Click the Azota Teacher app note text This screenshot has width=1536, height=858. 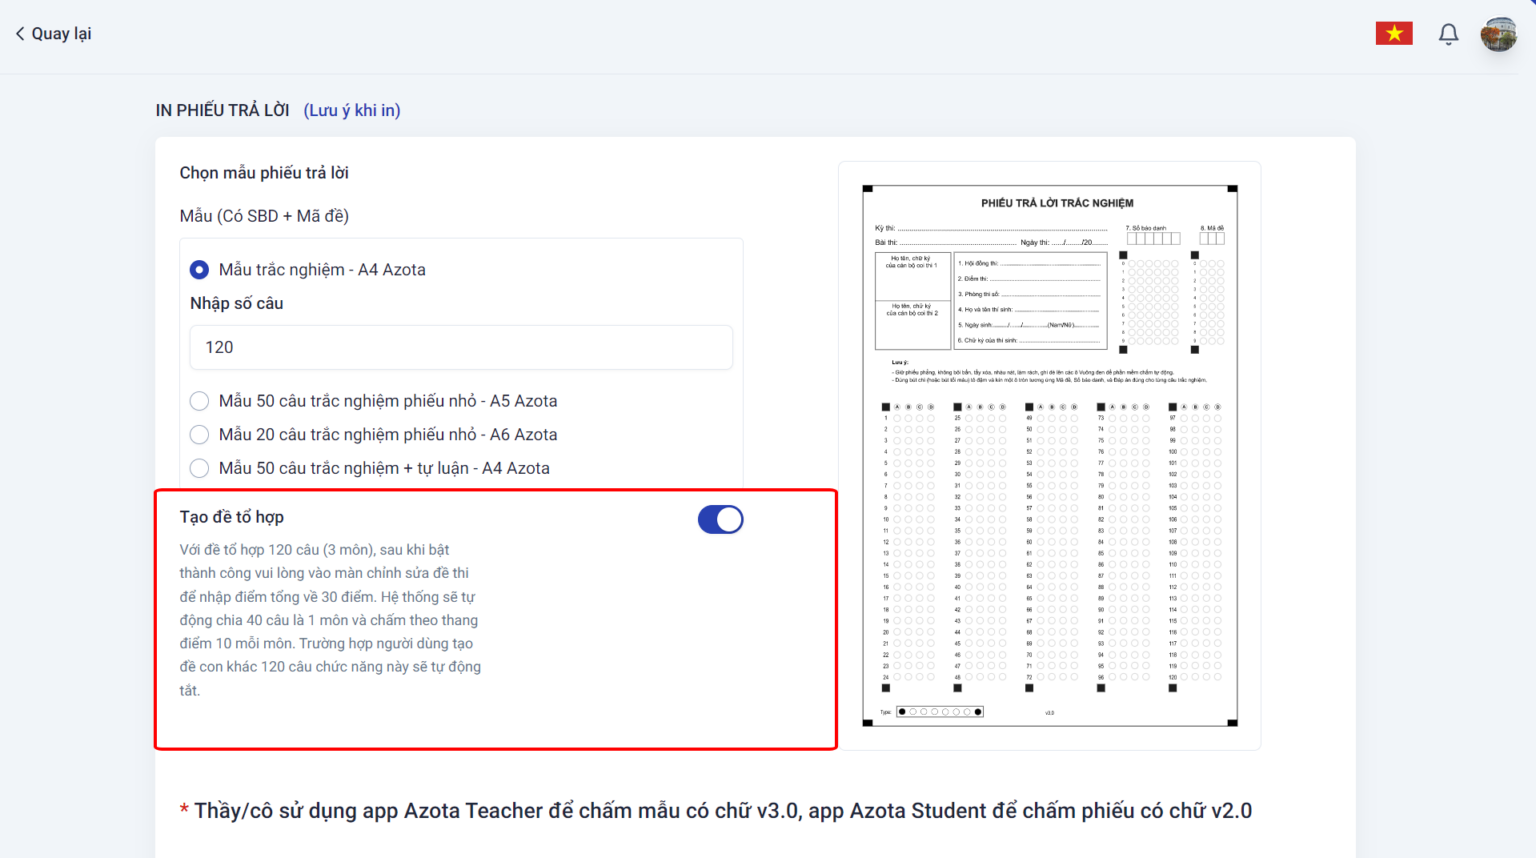pos(722,811)
